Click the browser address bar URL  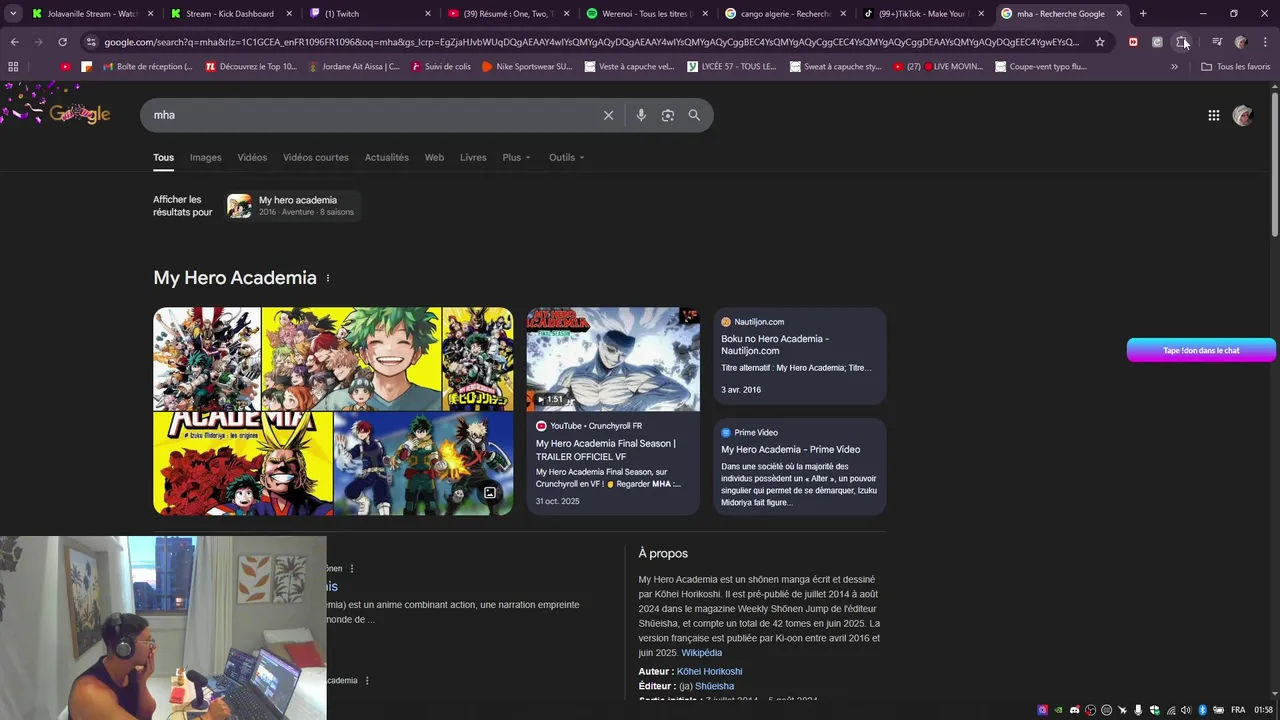591,42
